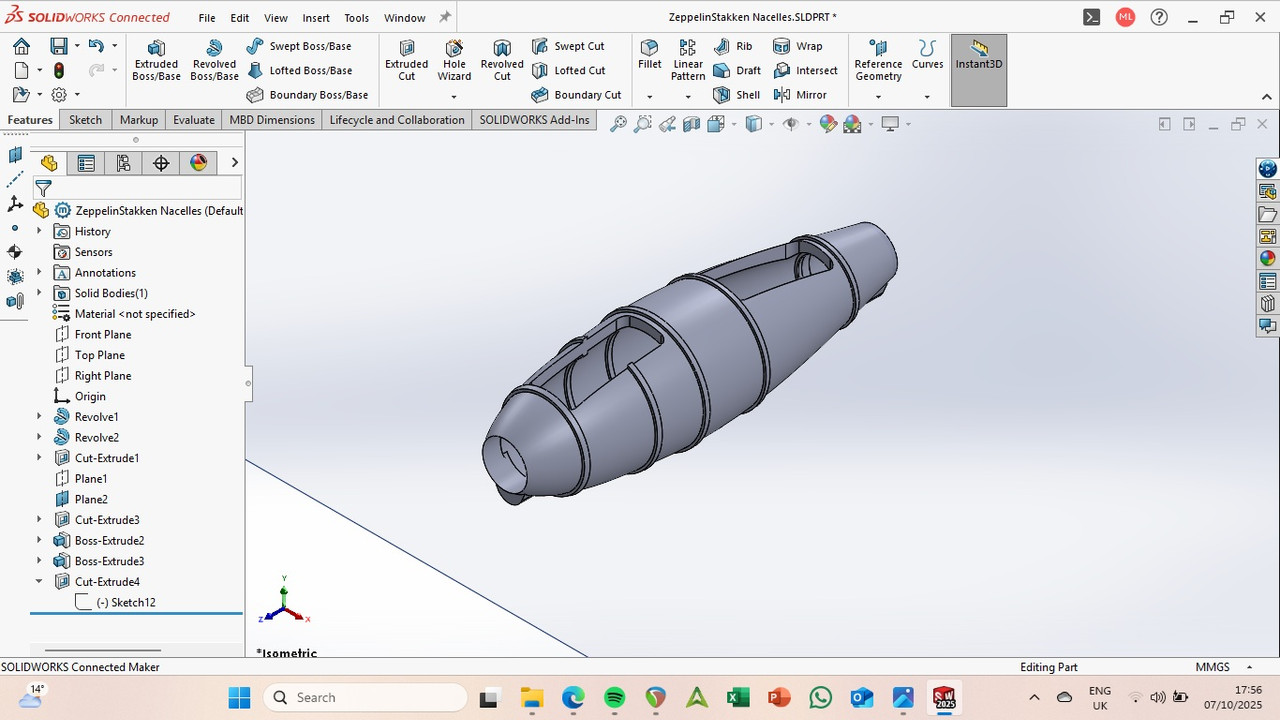Click the taskbar Search box
Viewport: 1280px width, 720px height.
(x=365, y=697)
